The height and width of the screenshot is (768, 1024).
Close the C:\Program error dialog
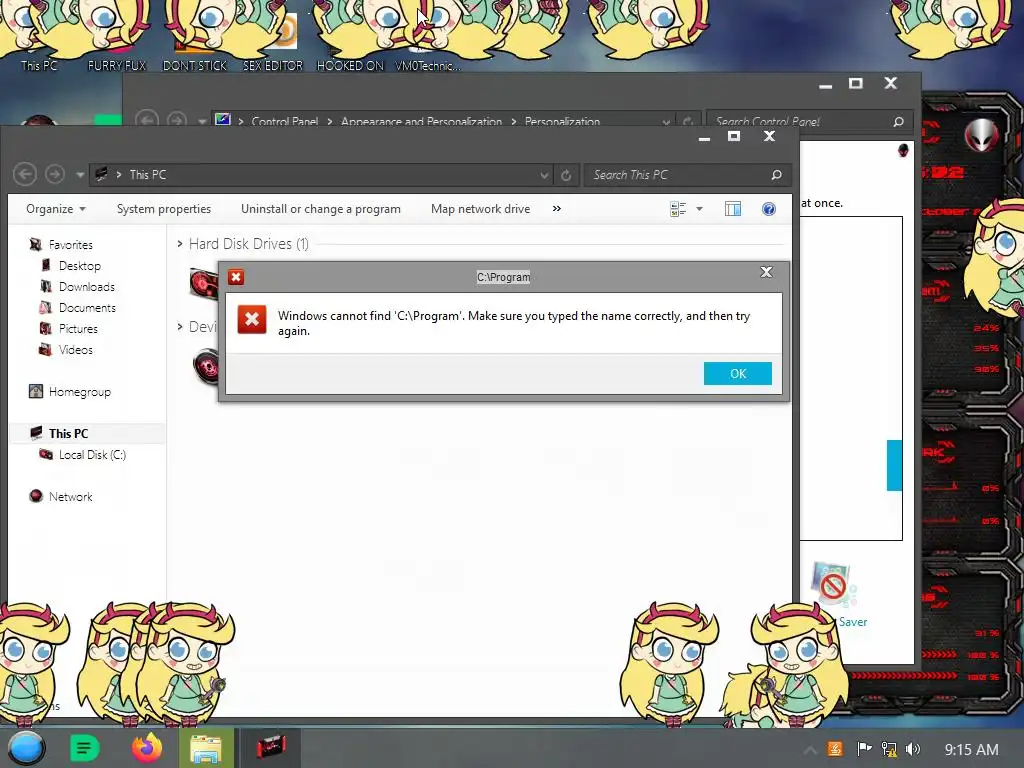766,272
